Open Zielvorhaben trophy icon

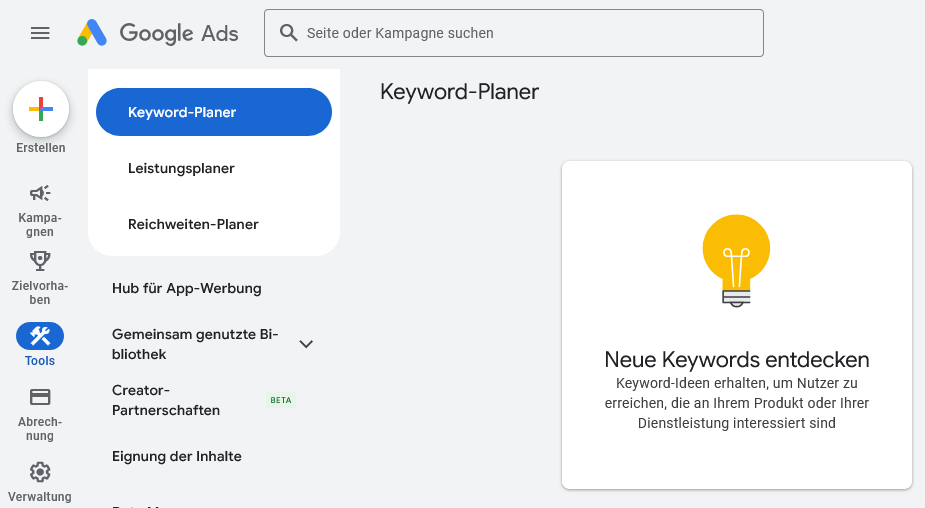(x=40, y=261)
